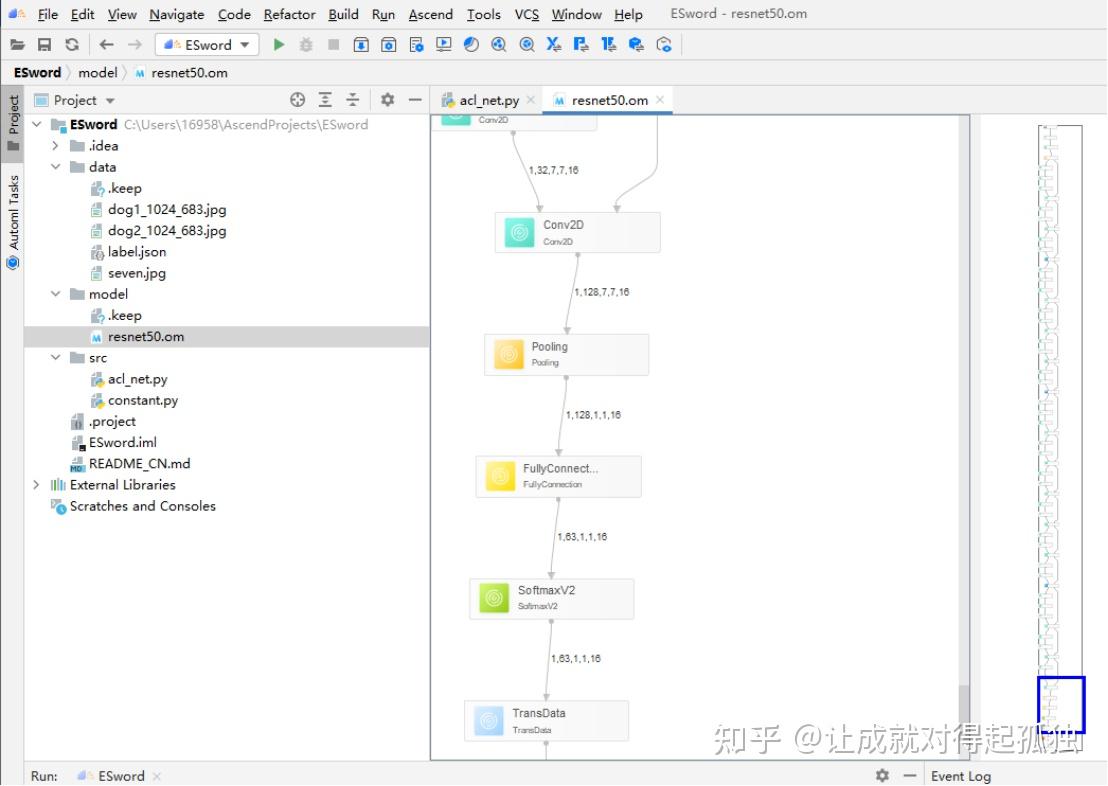Open the Ascend menu
This screenshot has width=1108, height=786.
(x=430, y=14)
